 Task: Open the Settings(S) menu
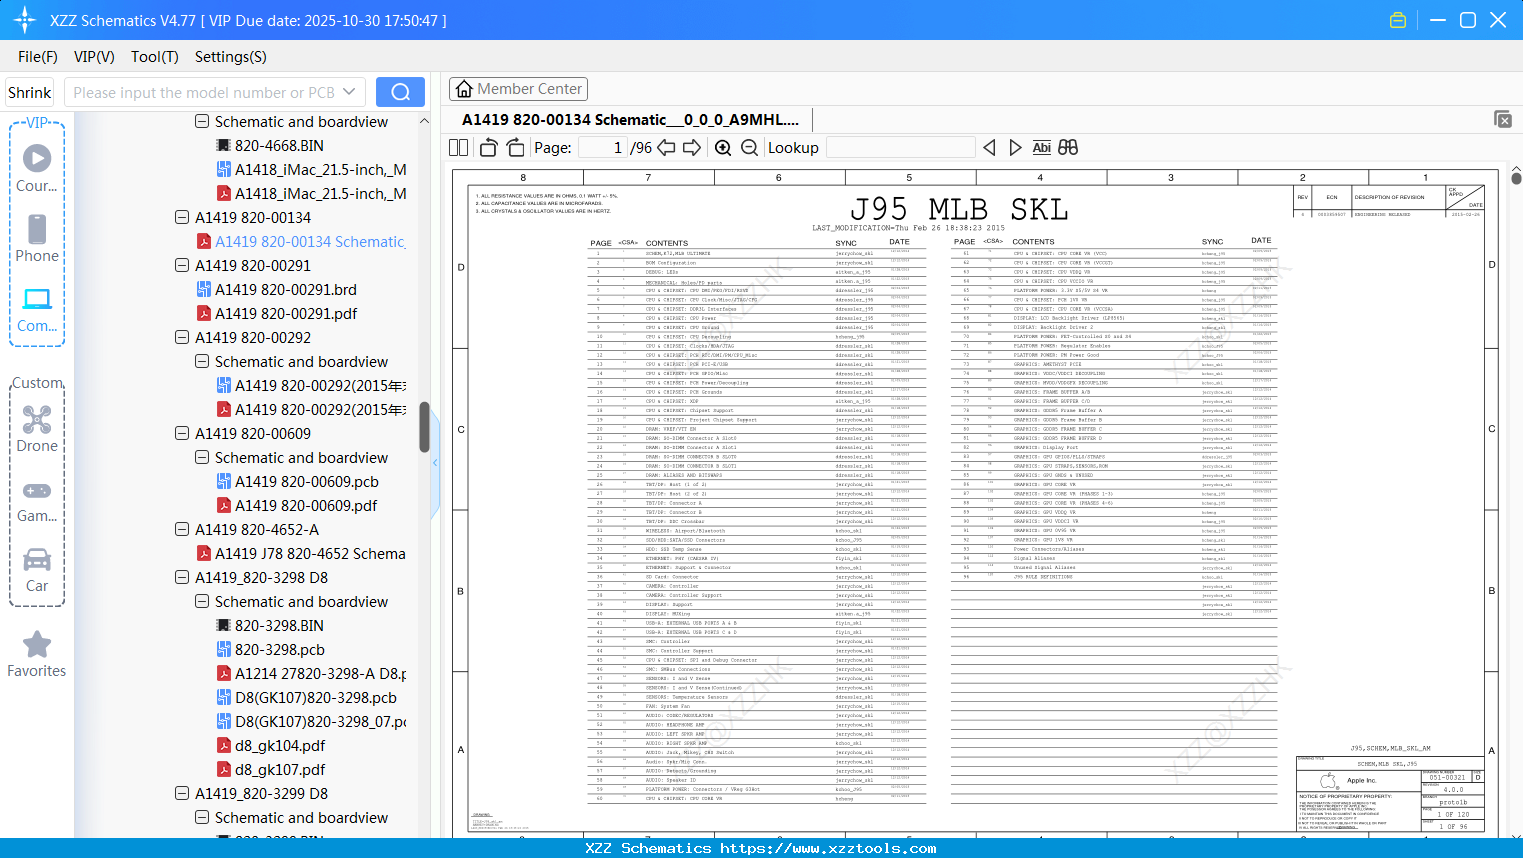[x=230, y=57]
